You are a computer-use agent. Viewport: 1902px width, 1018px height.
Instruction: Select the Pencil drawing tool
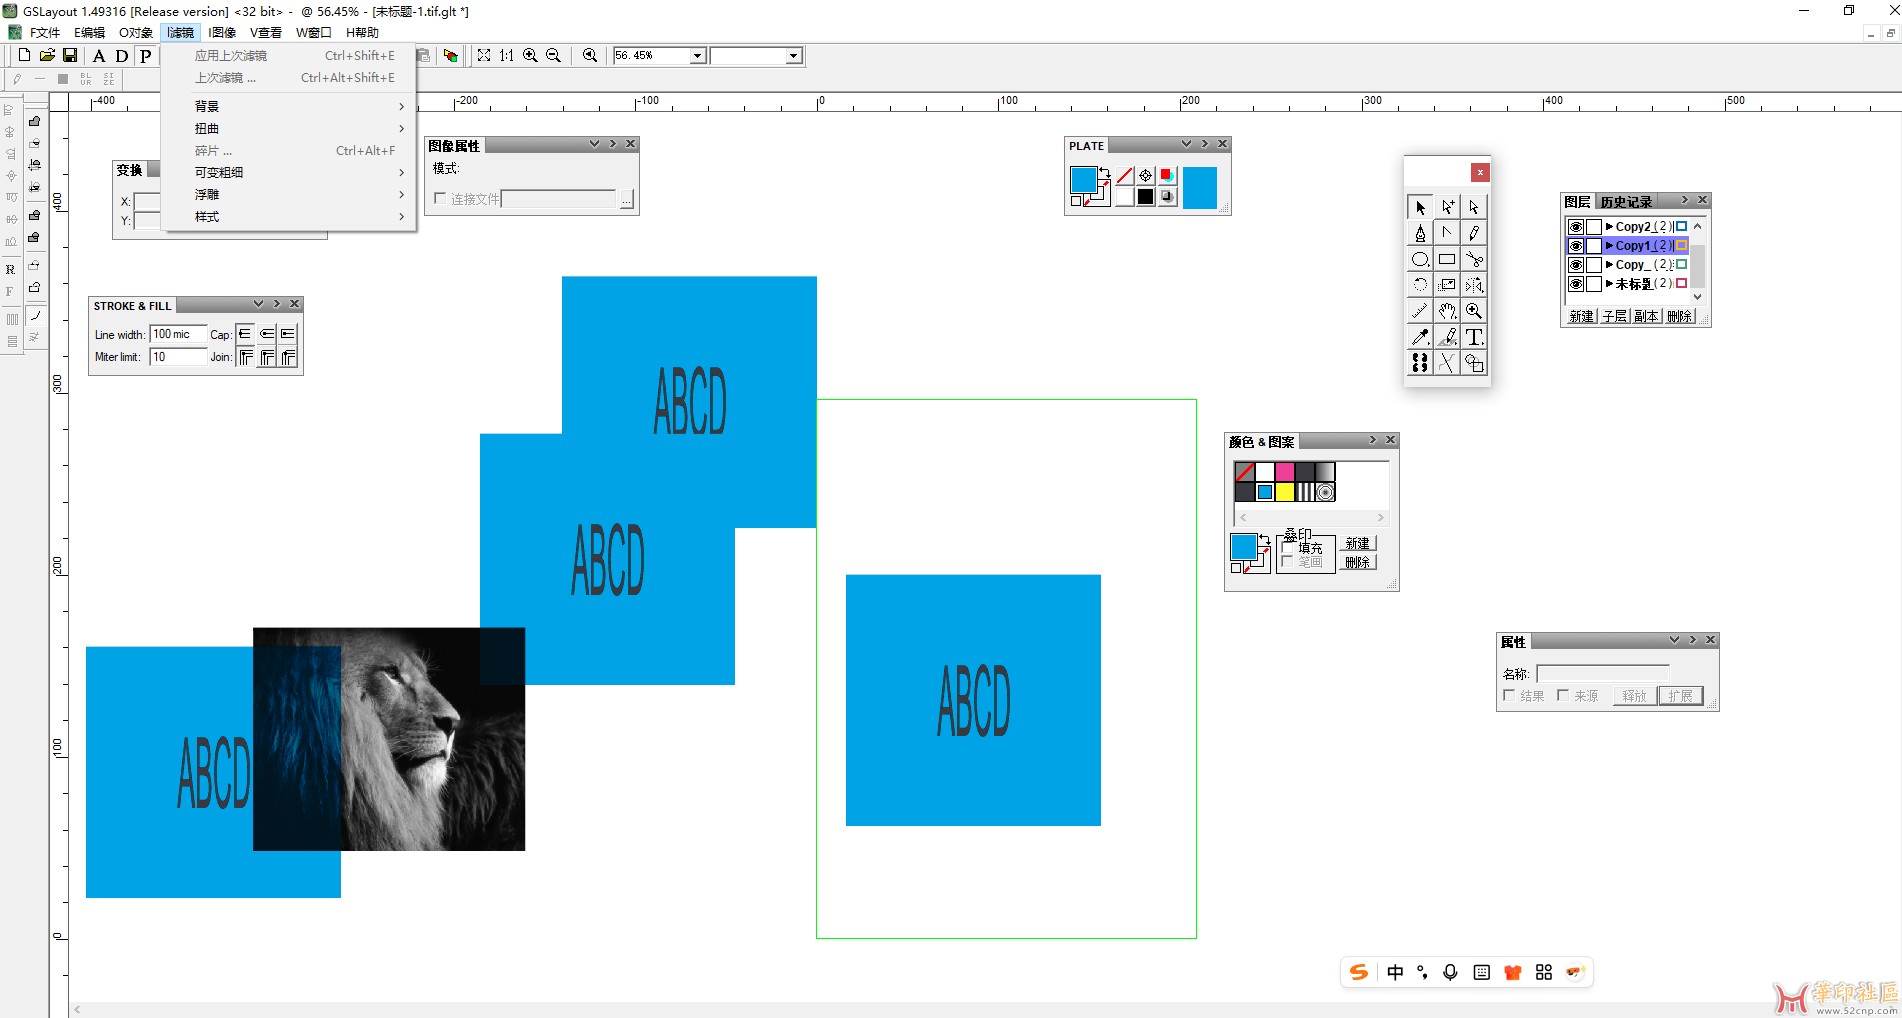click(x=1474, y=233)
